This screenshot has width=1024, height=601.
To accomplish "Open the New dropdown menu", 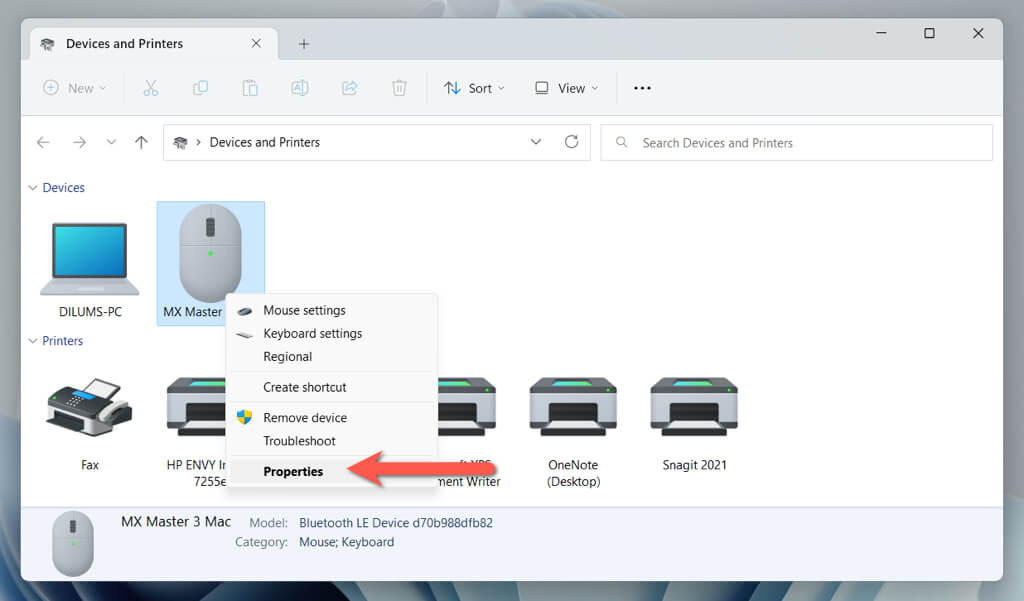I will click(74, 88).
